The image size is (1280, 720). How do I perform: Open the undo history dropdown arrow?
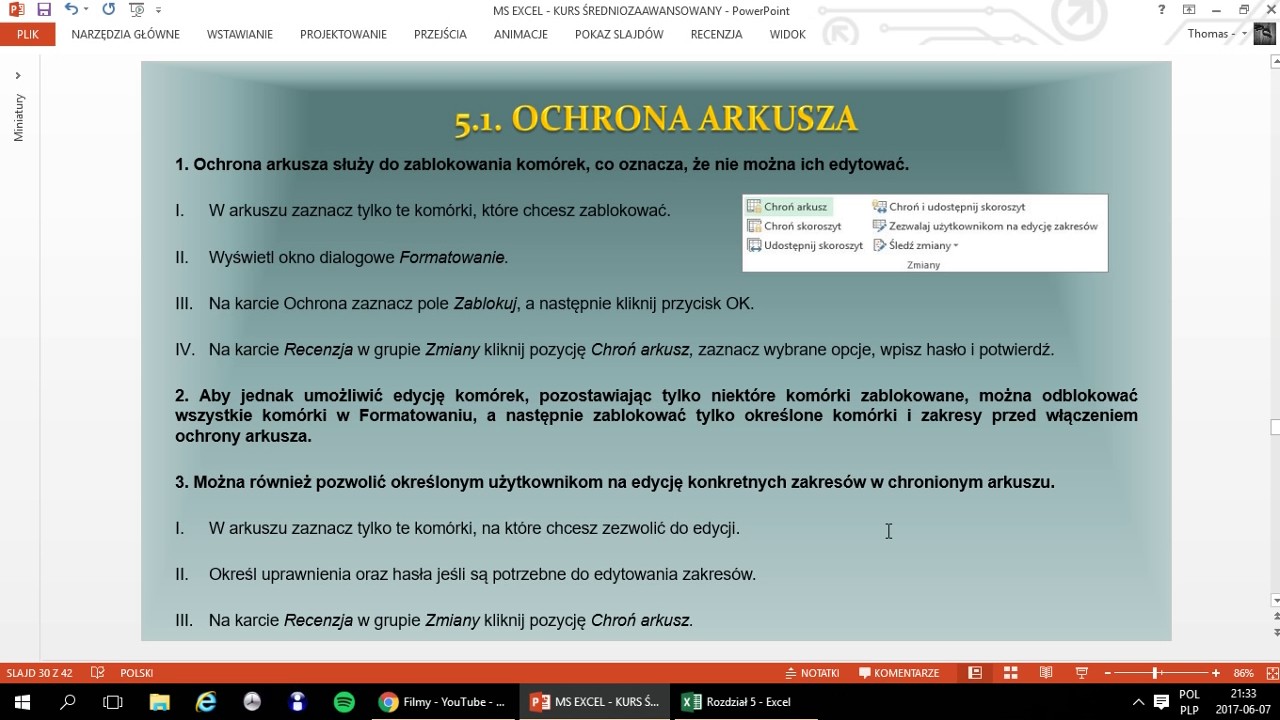(x=87, y=10)
